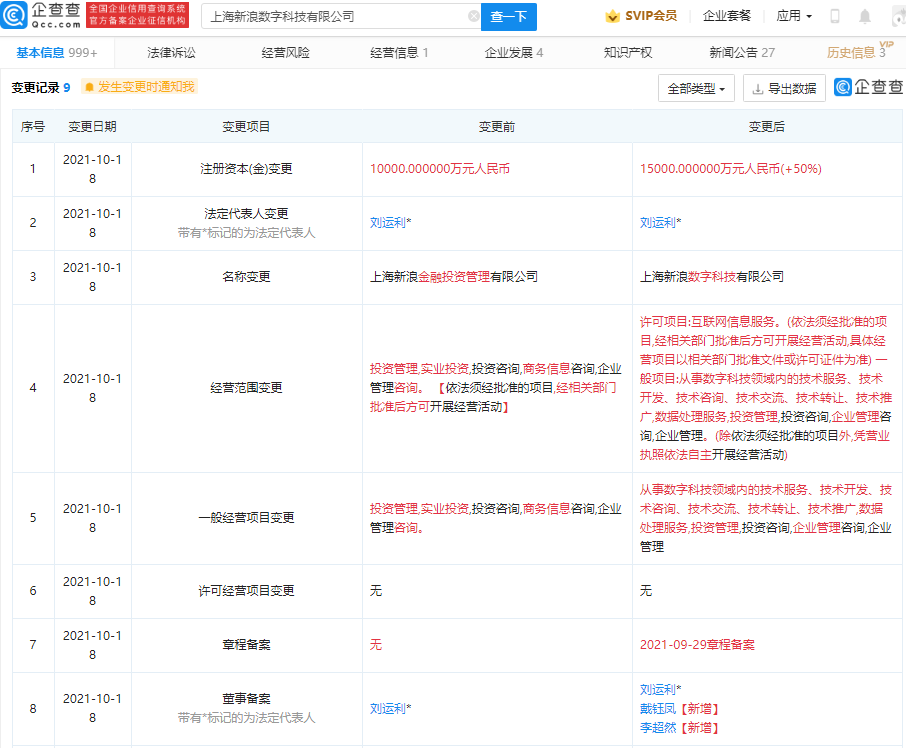Click the 企查查 watermark logo beside export

867,88
